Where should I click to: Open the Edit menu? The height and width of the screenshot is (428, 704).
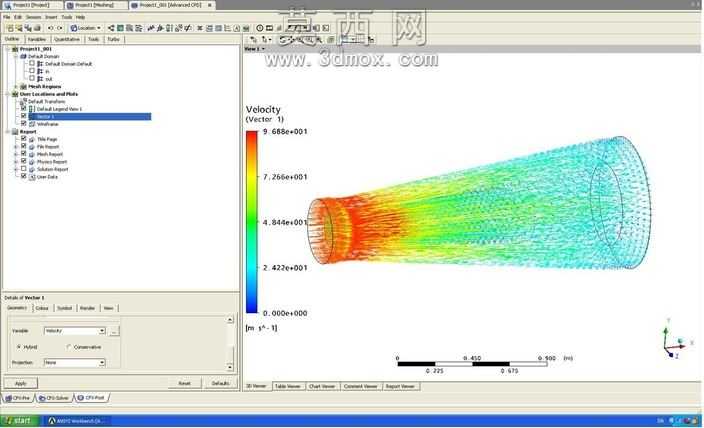pos(18,17)
